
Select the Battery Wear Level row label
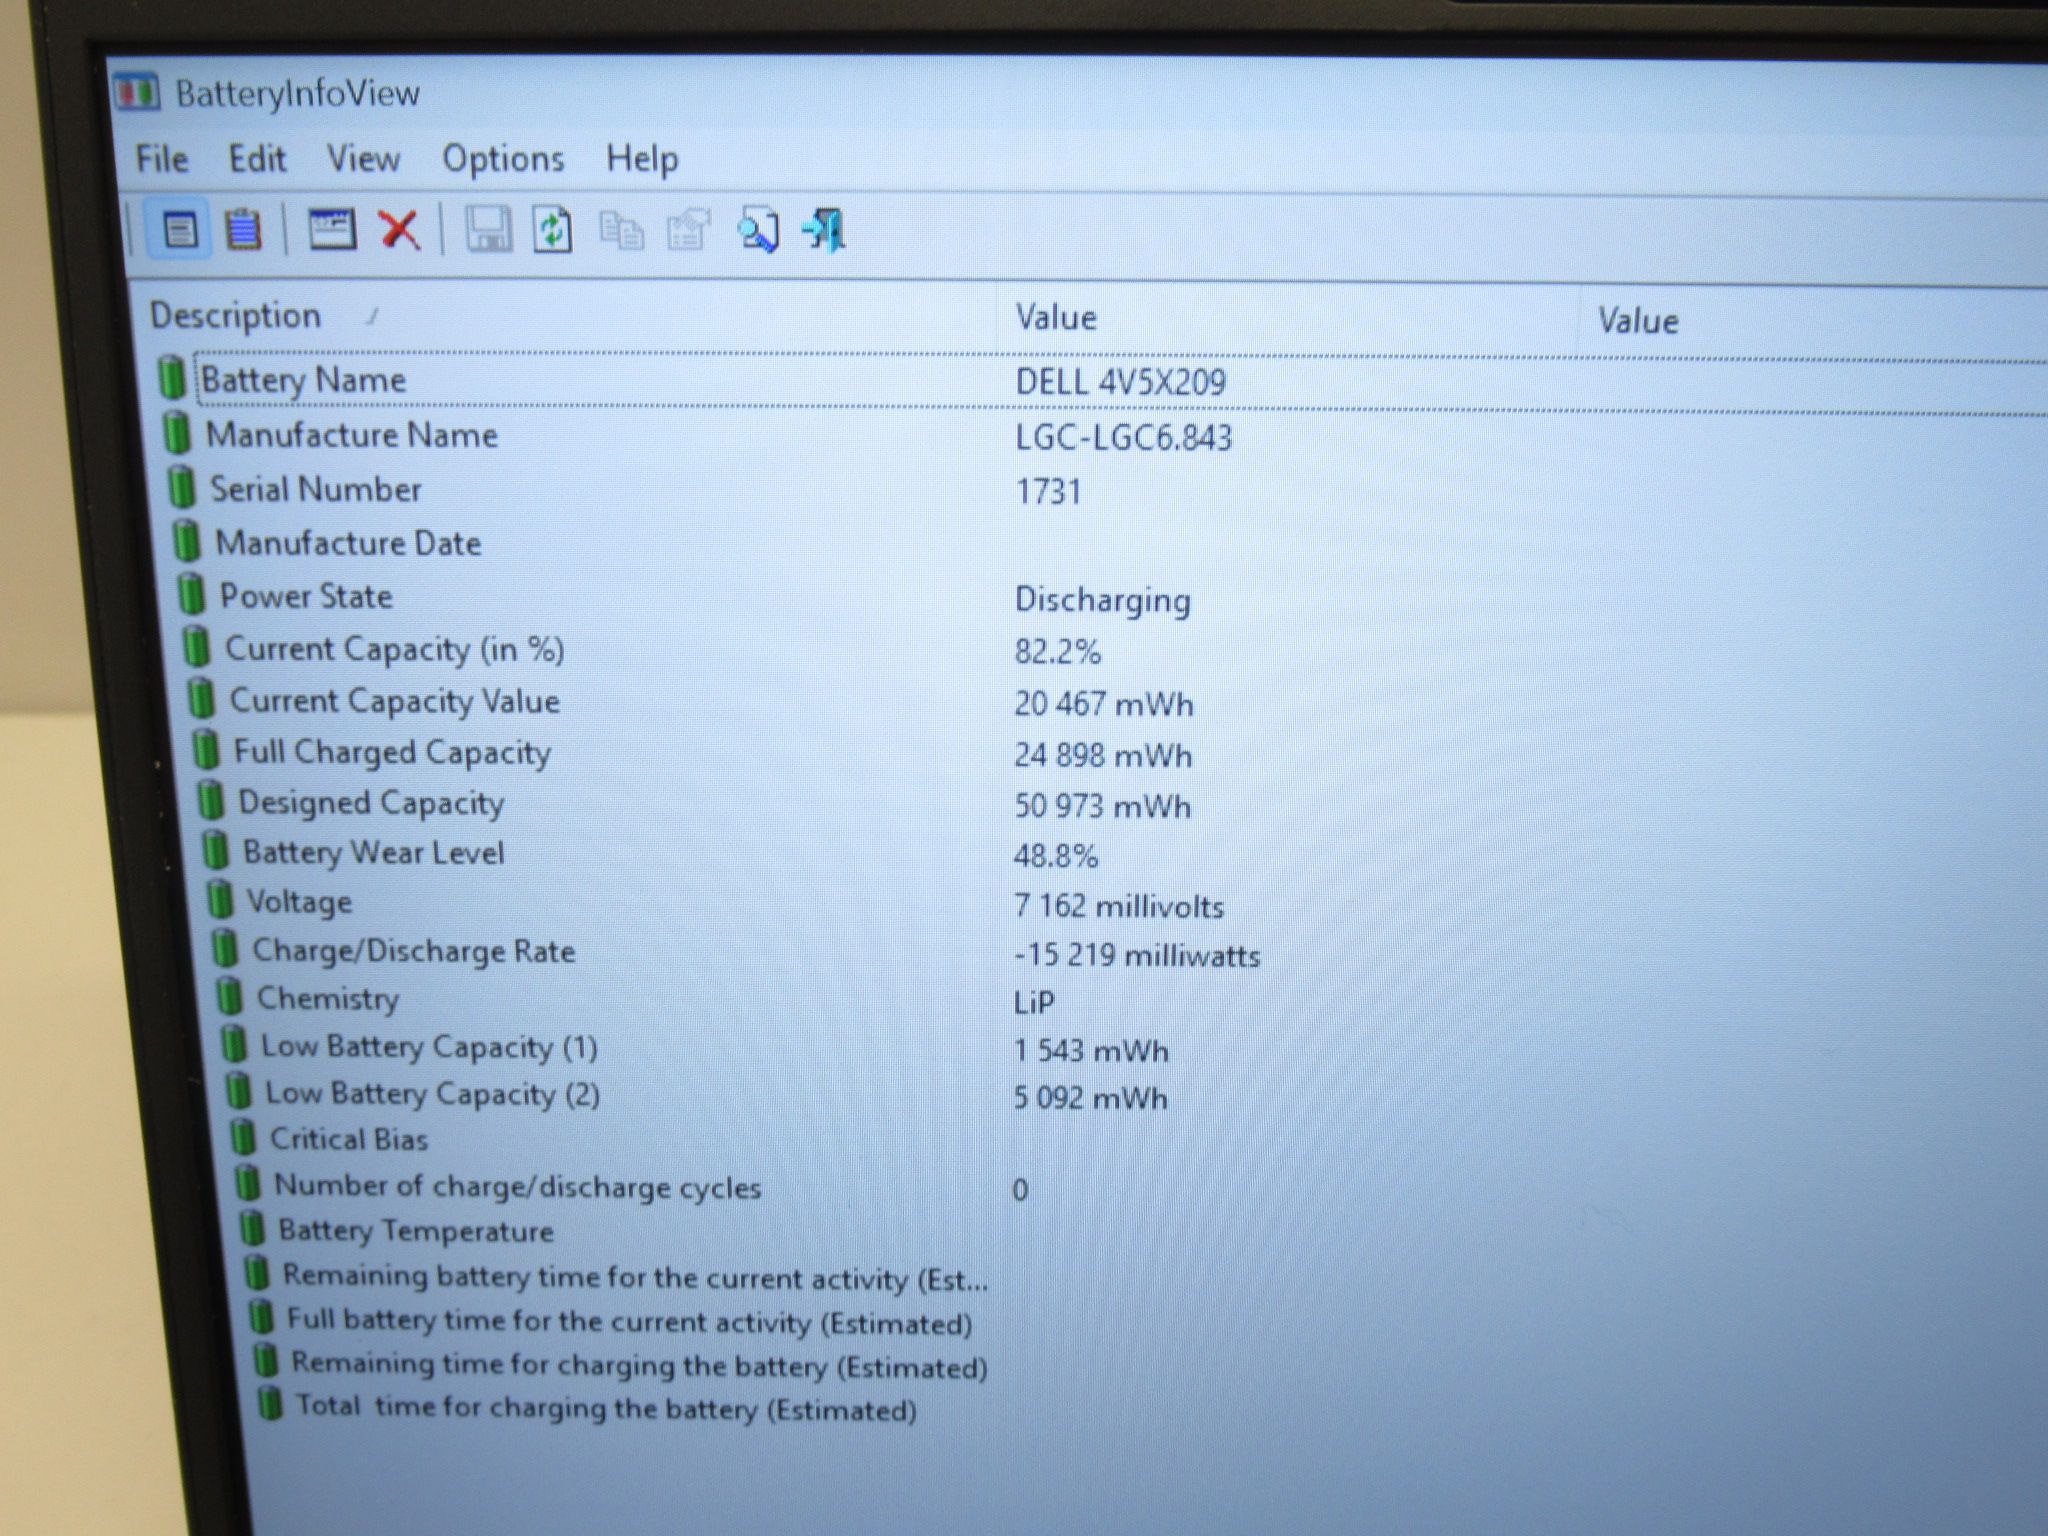pyautogui.click(x=374, y=853)
